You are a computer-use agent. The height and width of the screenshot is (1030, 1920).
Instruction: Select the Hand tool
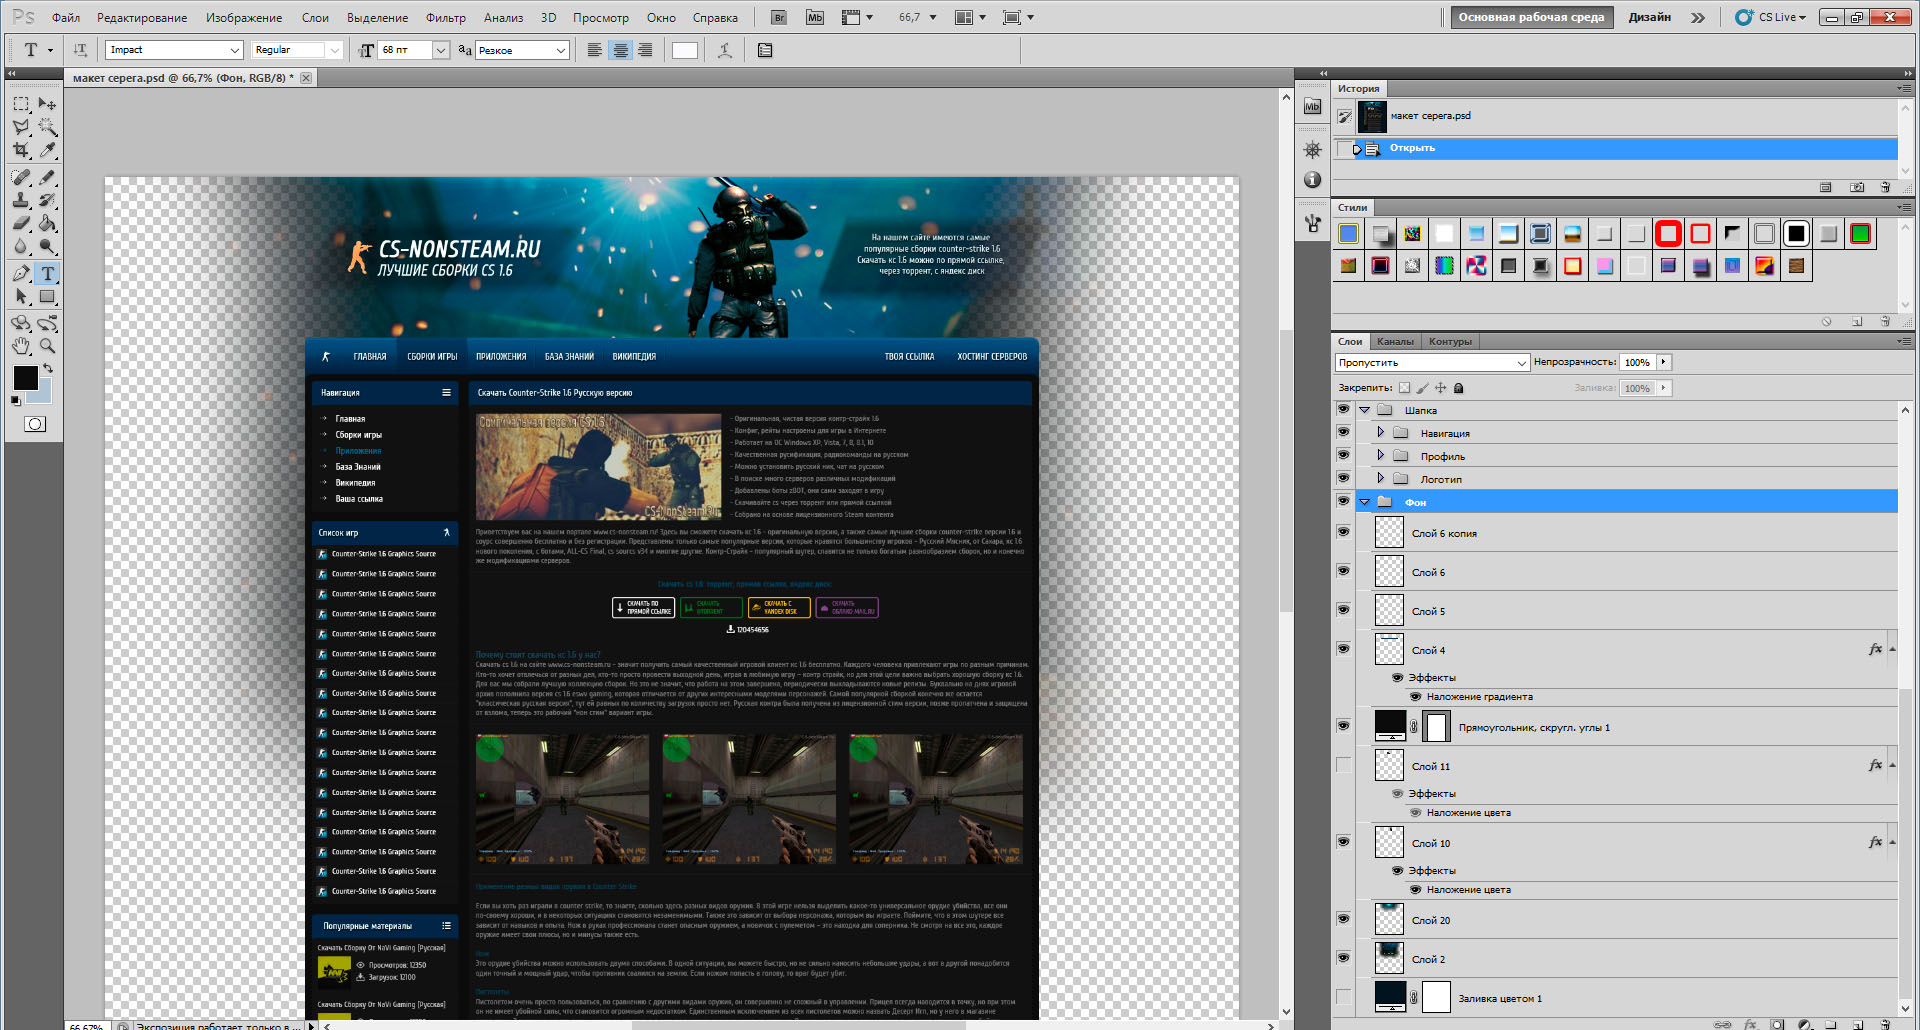(21, 346)
